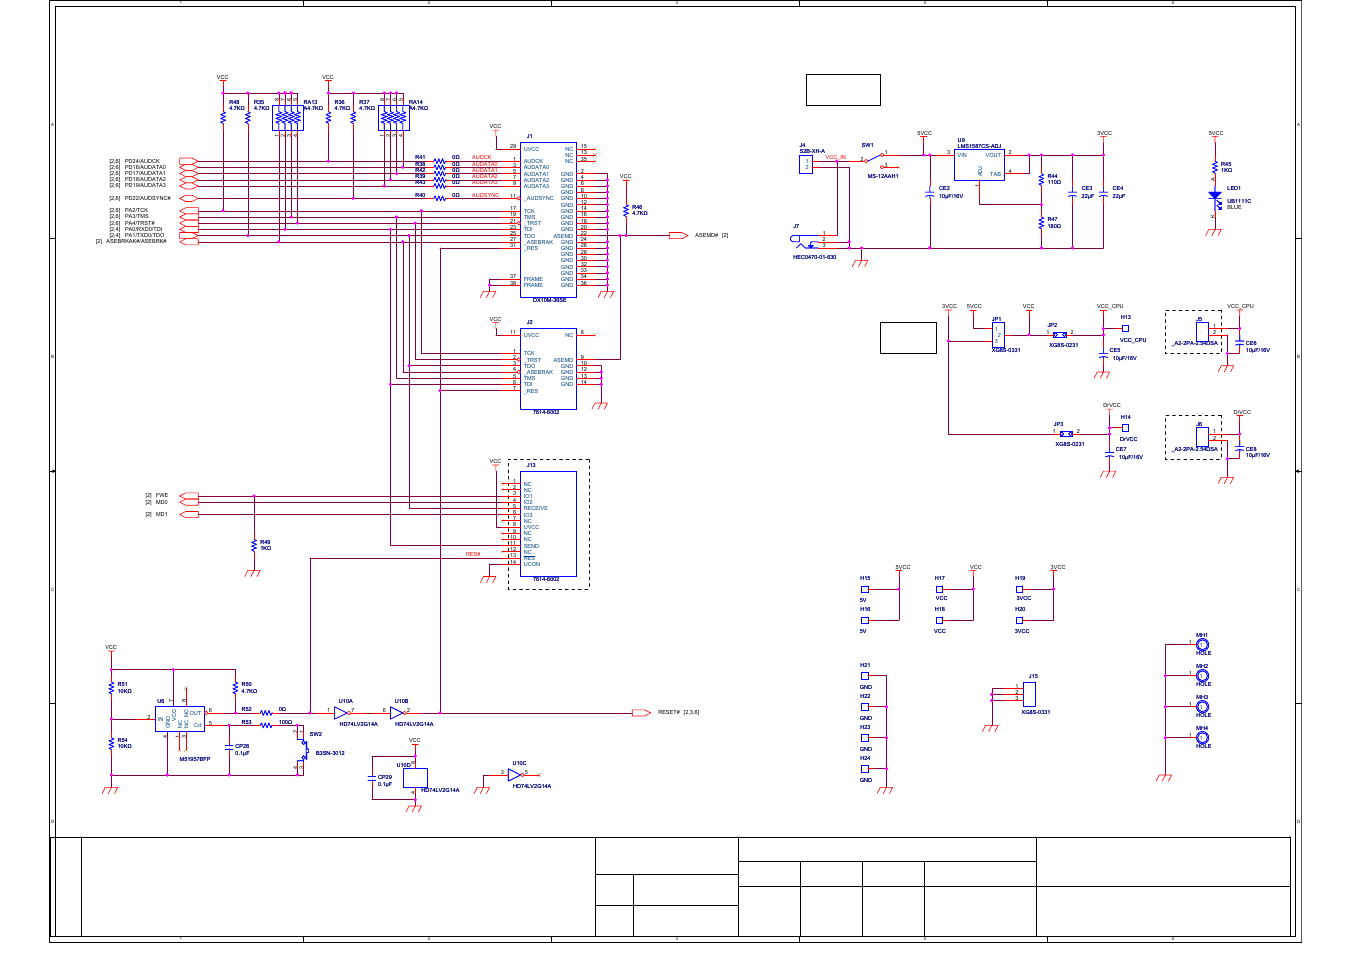Select the J13 connector inside dashed box
Screen dimensions: 1350x954
point(548,524)
